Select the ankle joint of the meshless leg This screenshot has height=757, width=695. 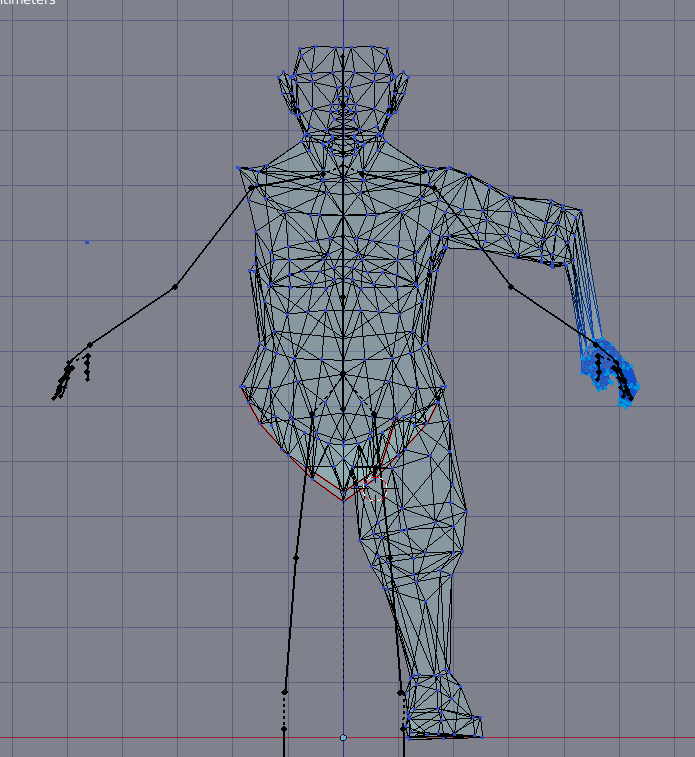point(284,692)
